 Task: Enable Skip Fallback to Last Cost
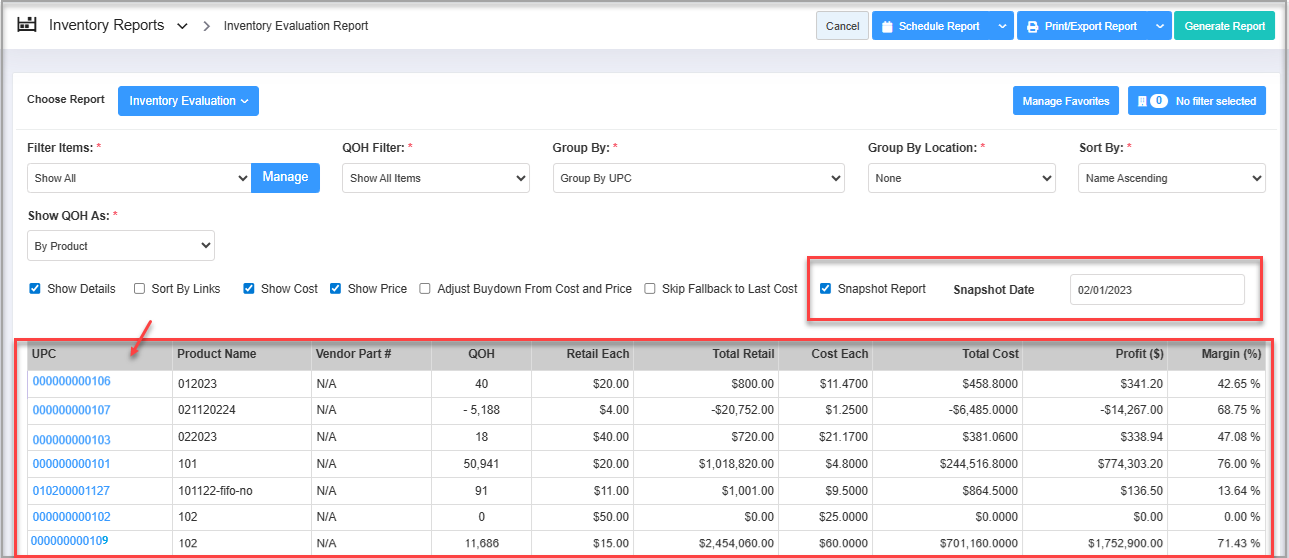click(x=651, y=289)
